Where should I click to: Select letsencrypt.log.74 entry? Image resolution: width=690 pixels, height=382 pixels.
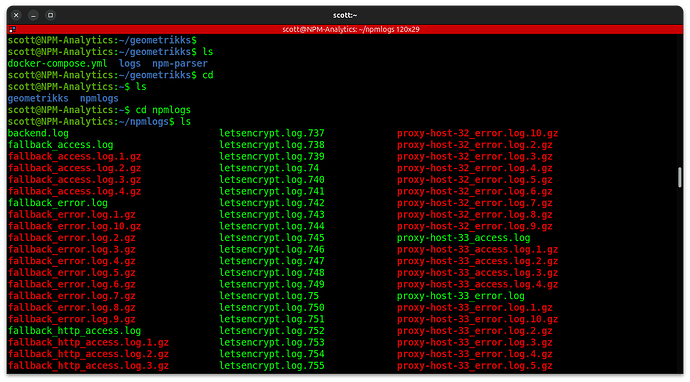click(269, 168)
